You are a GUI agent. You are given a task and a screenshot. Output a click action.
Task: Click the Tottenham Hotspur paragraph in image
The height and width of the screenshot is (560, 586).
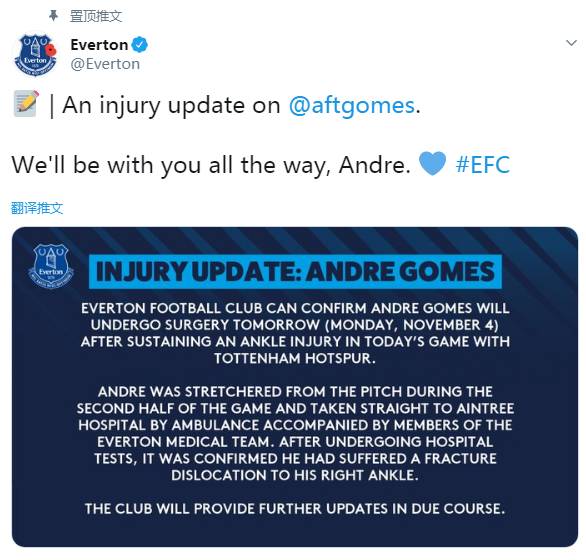(295, 333)
